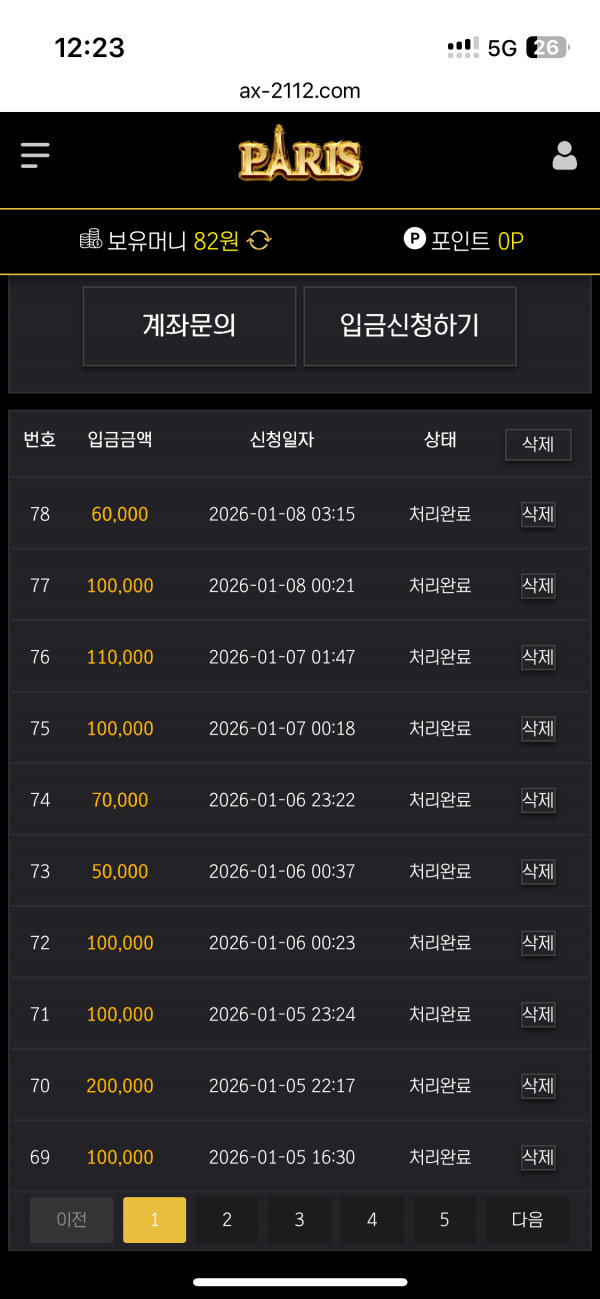Image resolution: width=600 pixels, height=1299 pixels.
Task: Go to page 2 of deposits
Action: (x=227, y=1219)
